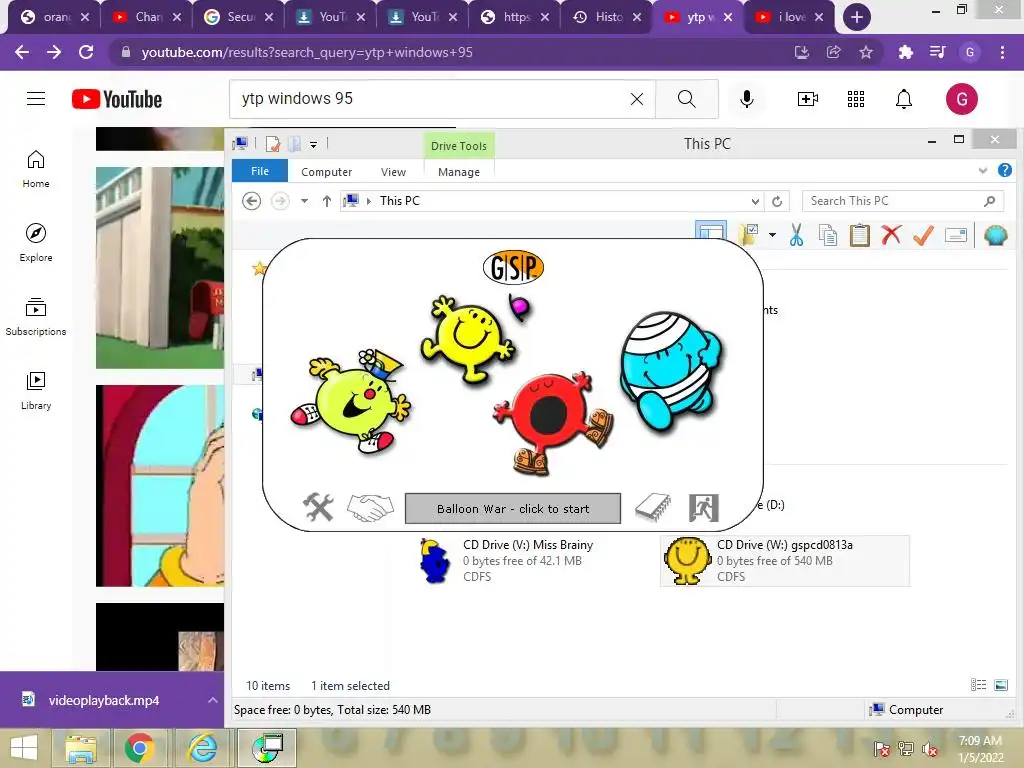Viewport: 1024px width, 768px height.
Task: Open the File tab in Explorer ribbon
Action: click(260, 171)
